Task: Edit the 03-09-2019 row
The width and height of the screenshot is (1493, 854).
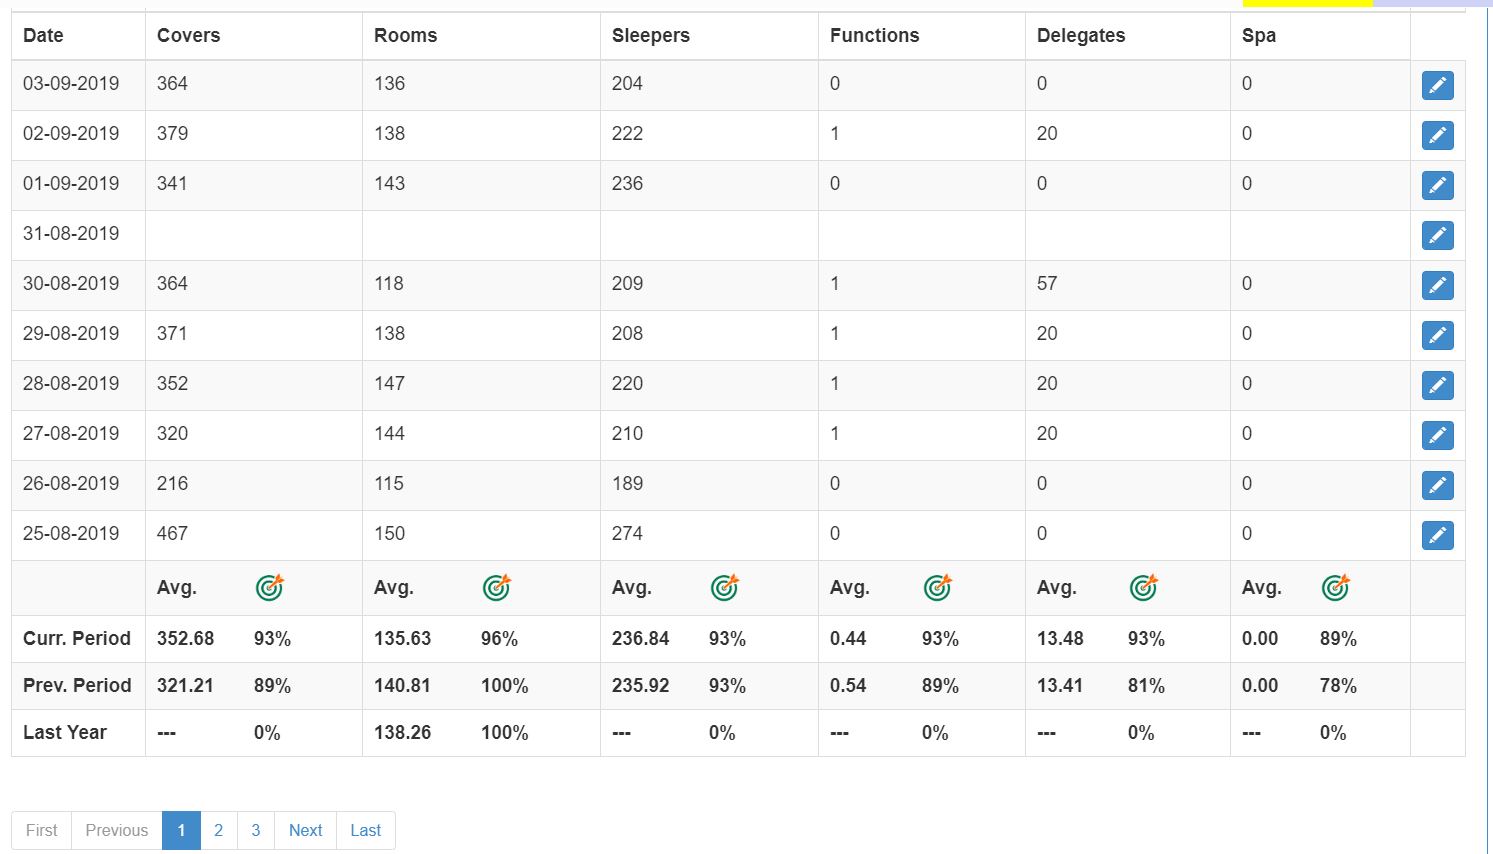Action: (1437, 85)
